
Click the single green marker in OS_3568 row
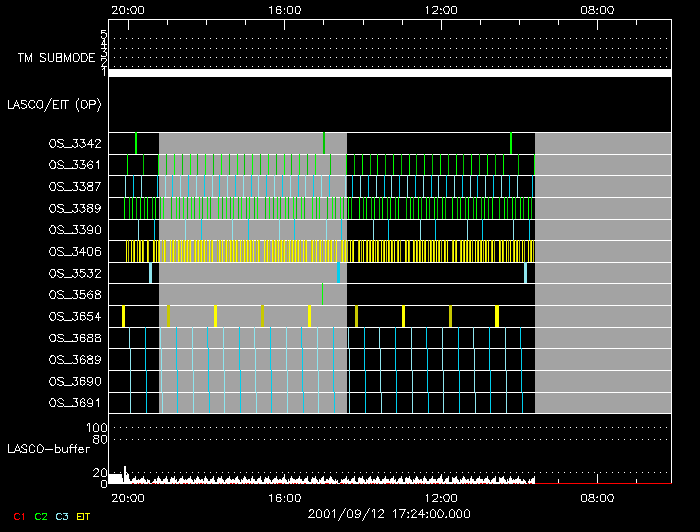click(x=322, y=294)
